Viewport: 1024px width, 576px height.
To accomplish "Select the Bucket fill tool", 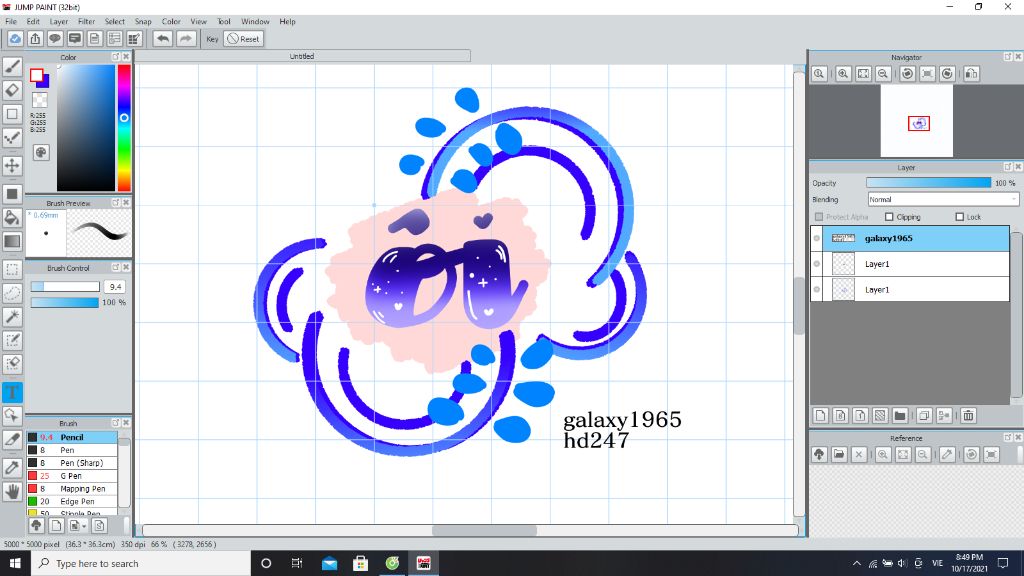I will (12, 217).
